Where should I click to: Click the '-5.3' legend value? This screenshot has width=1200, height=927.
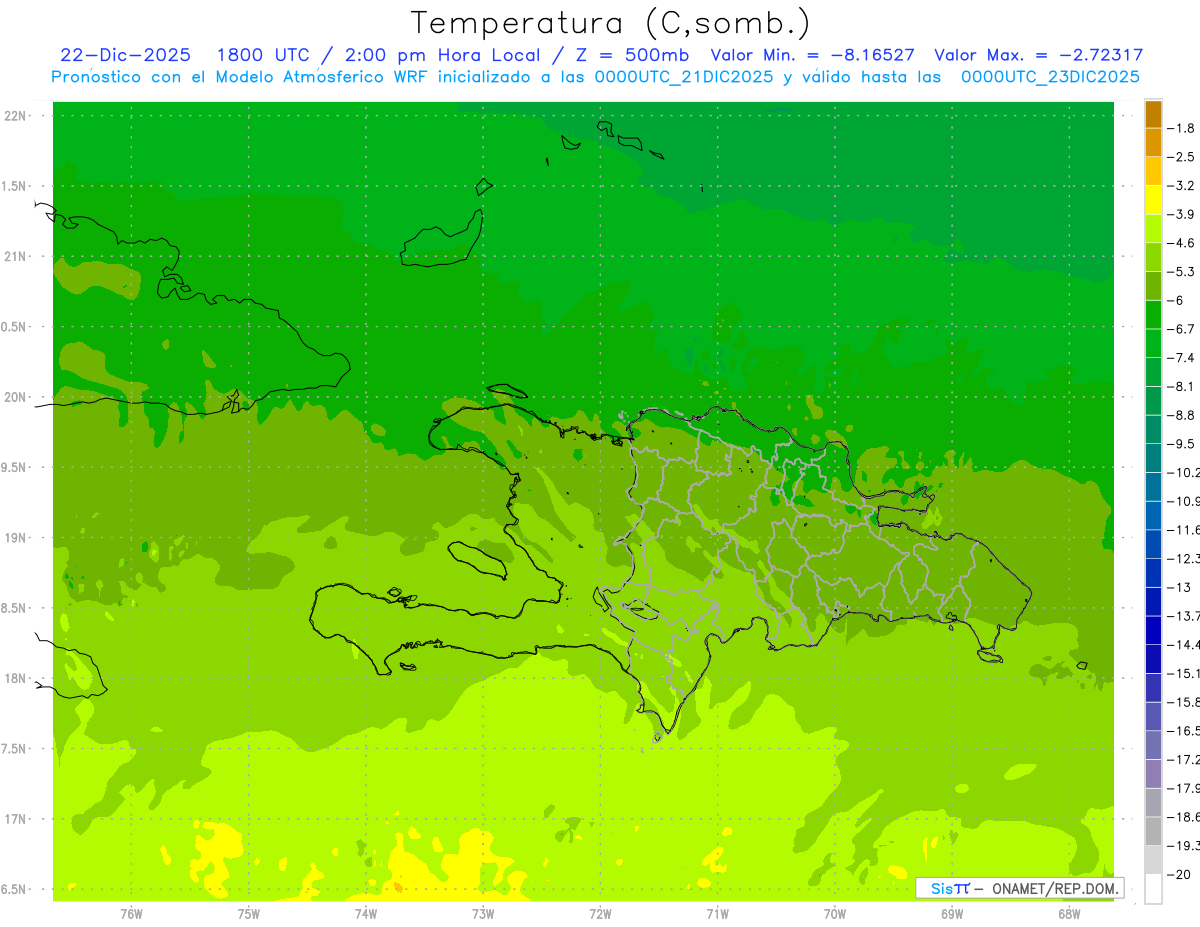tap(1182, 272)
